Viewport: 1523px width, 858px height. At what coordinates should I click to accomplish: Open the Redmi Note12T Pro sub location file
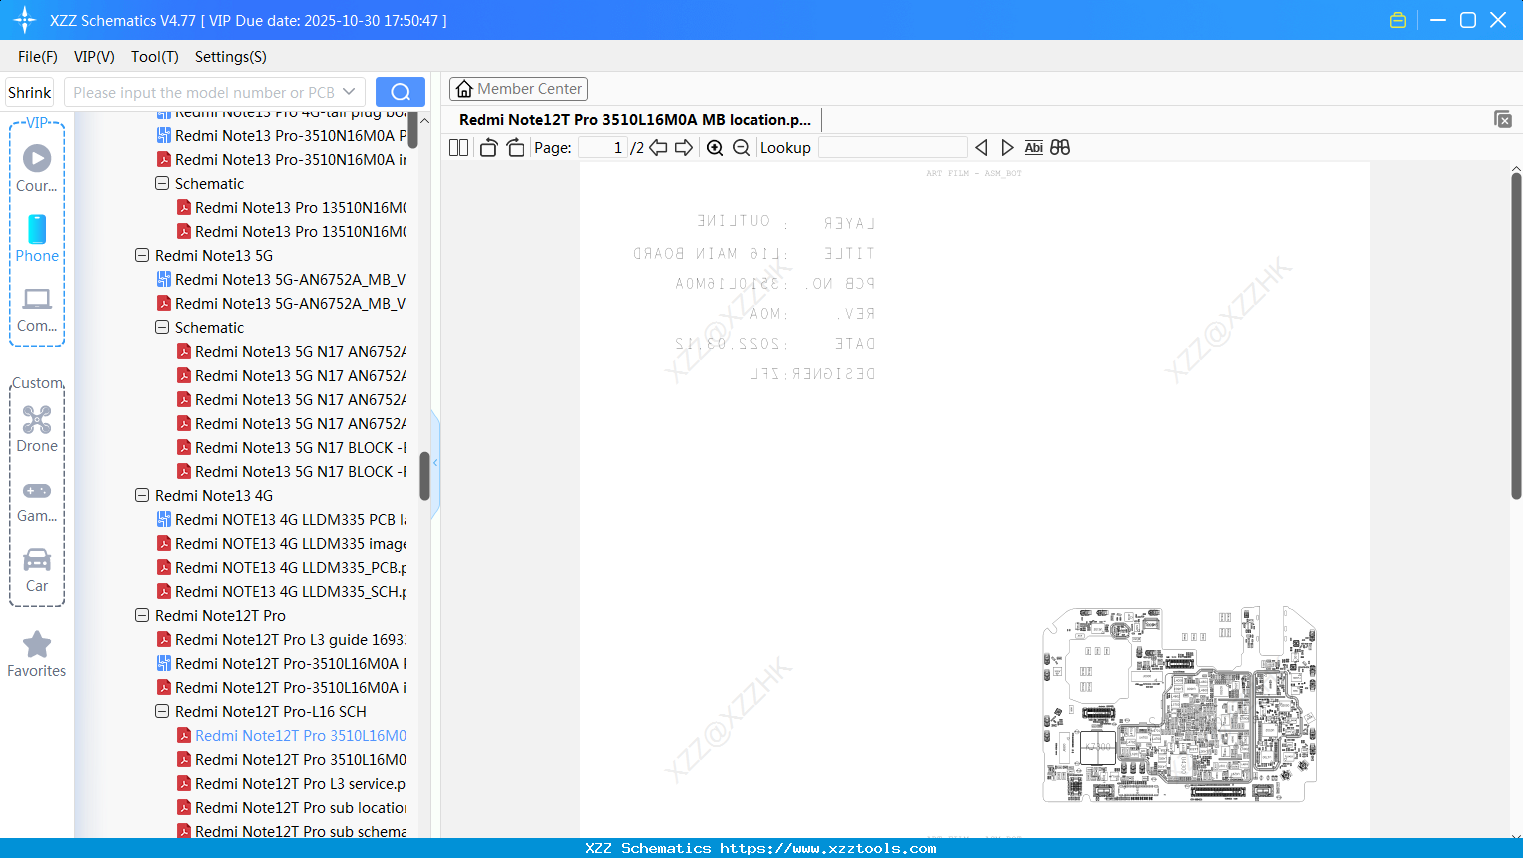pyautogui.click(x=301, y=808)
